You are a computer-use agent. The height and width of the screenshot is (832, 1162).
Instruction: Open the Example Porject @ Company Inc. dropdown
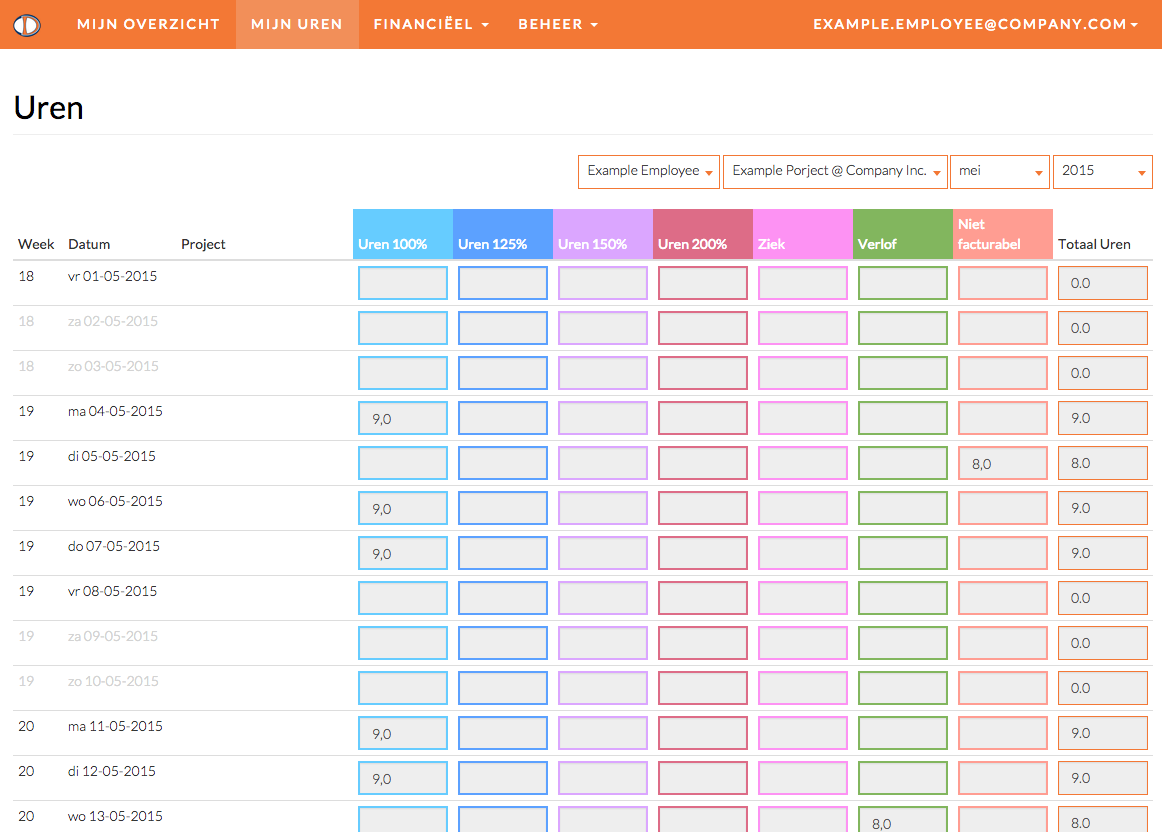[835, 171]
